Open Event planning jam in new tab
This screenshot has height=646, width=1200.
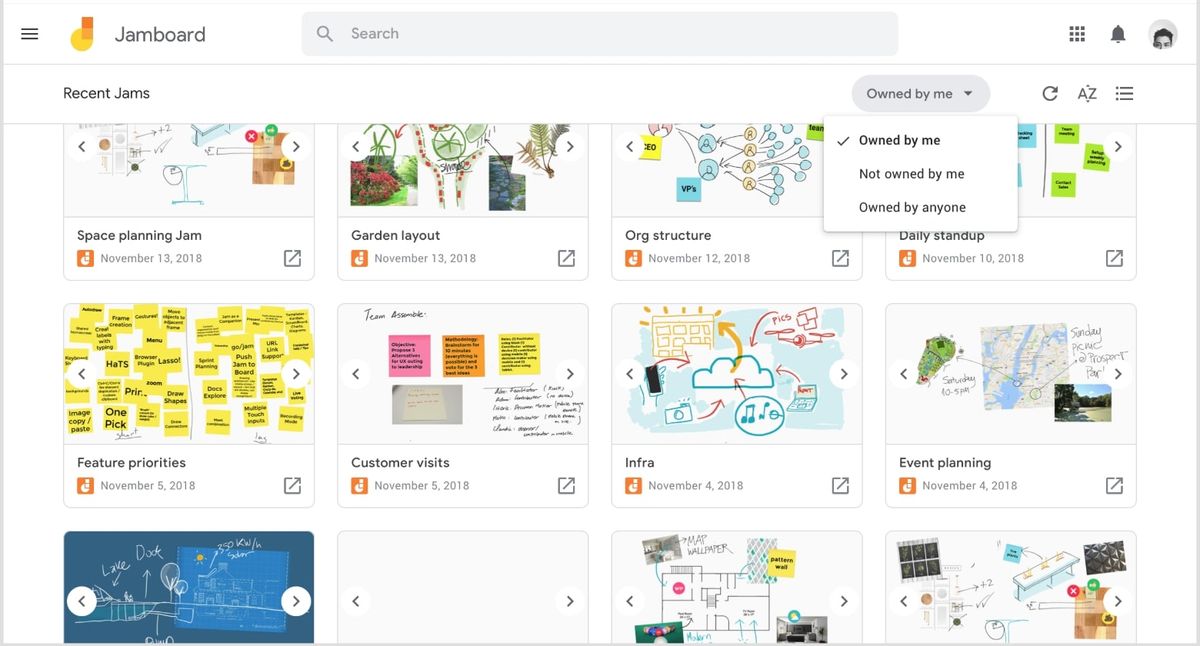coord(1114,484)
